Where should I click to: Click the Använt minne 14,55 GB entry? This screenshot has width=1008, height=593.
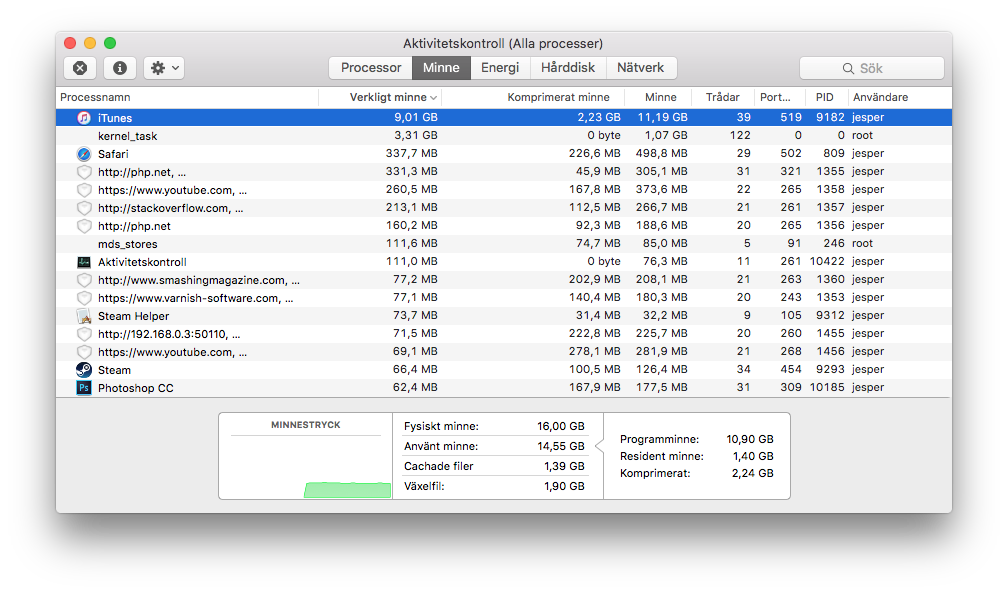click(494, 446)
